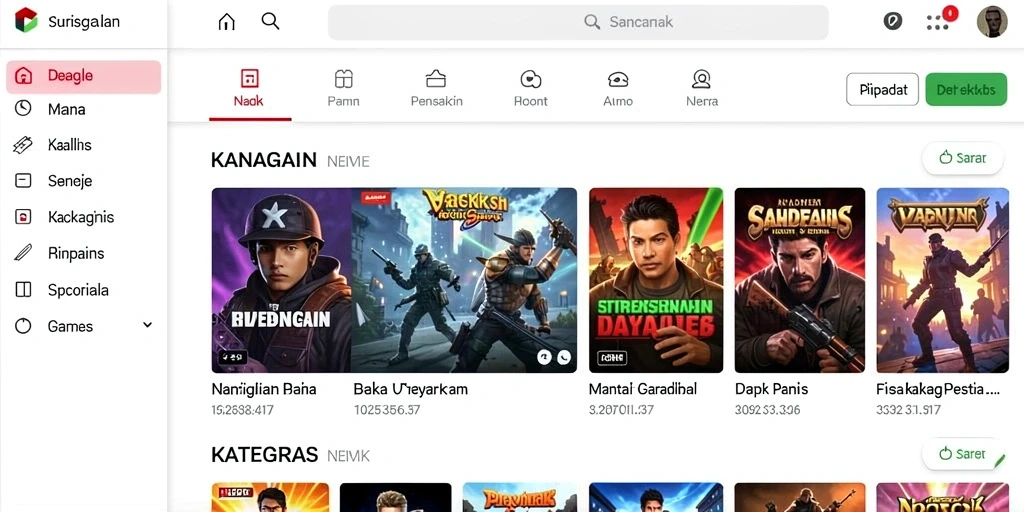Click the badge icon on RVEDNGAIN cover
The height and width of the screenshot is (512, 1024).
pos(233,357)
